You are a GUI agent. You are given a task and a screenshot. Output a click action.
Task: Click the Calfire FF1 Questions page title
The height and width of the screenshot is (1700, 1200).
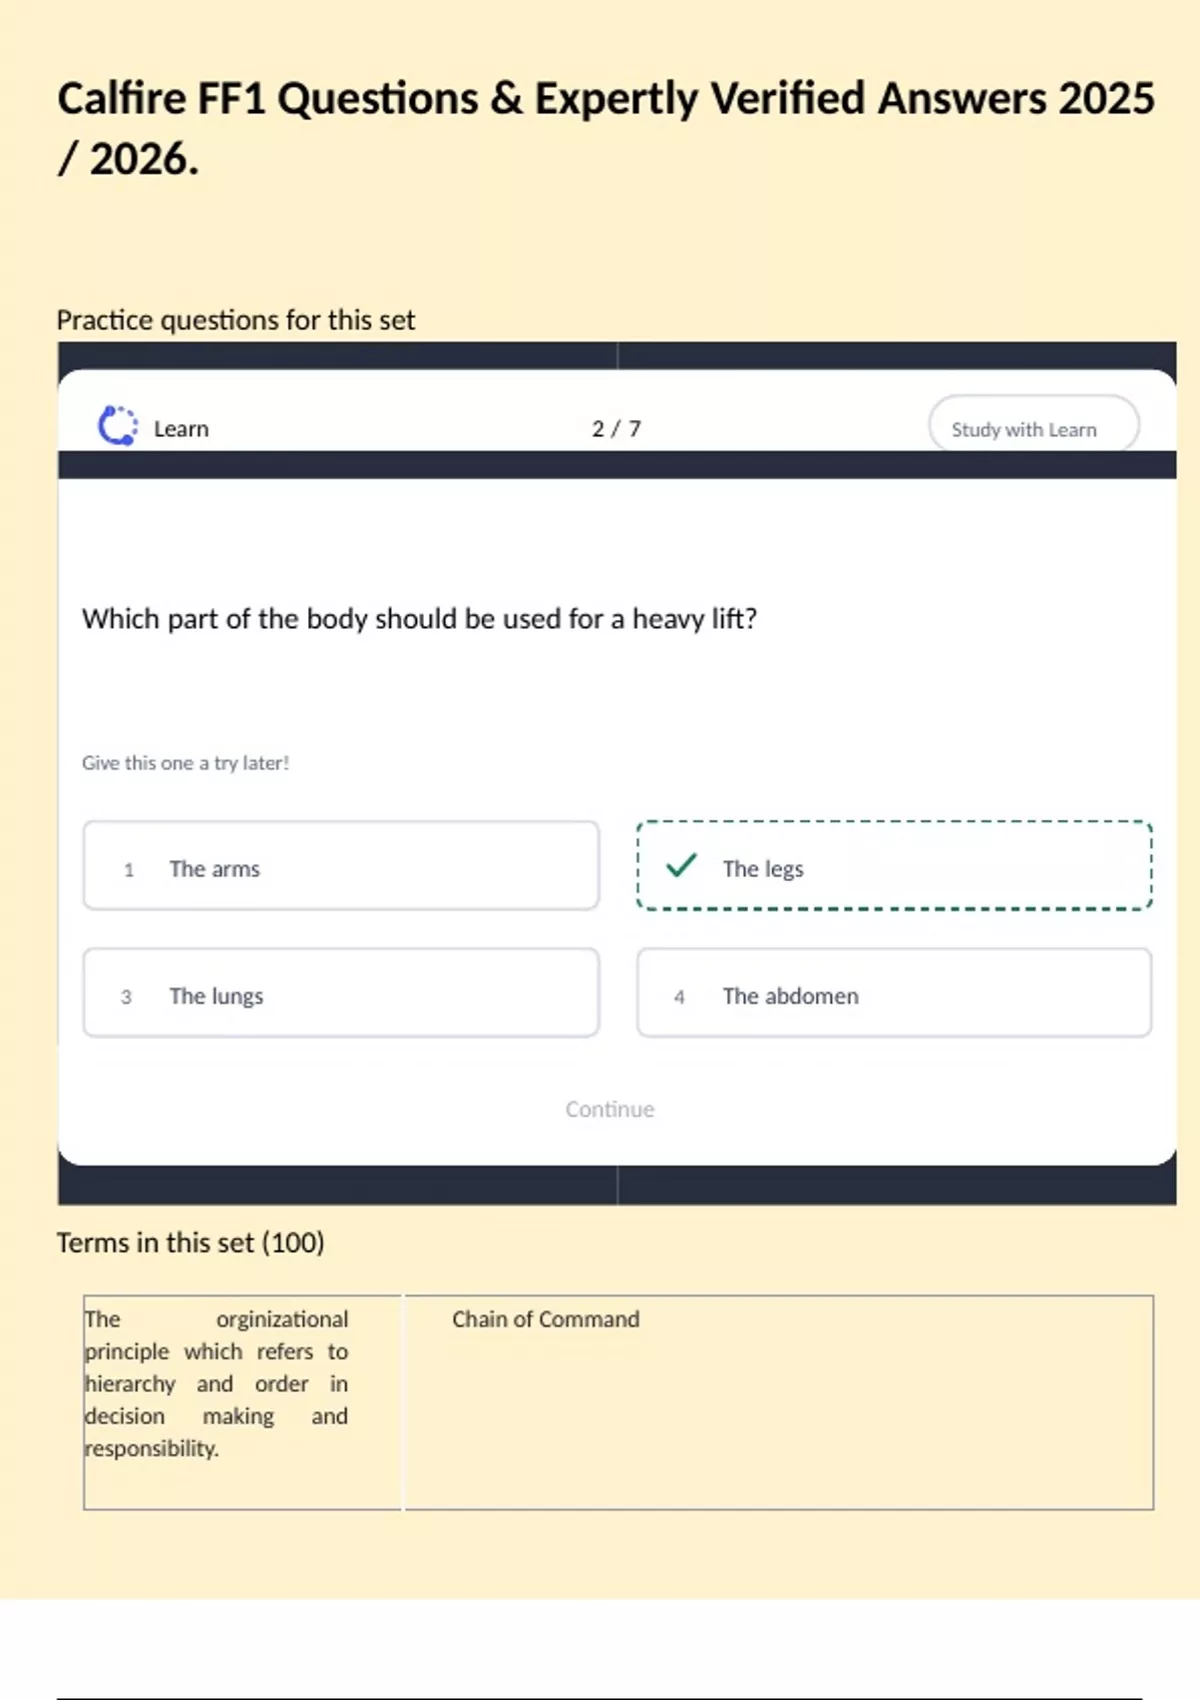point(605,128)
